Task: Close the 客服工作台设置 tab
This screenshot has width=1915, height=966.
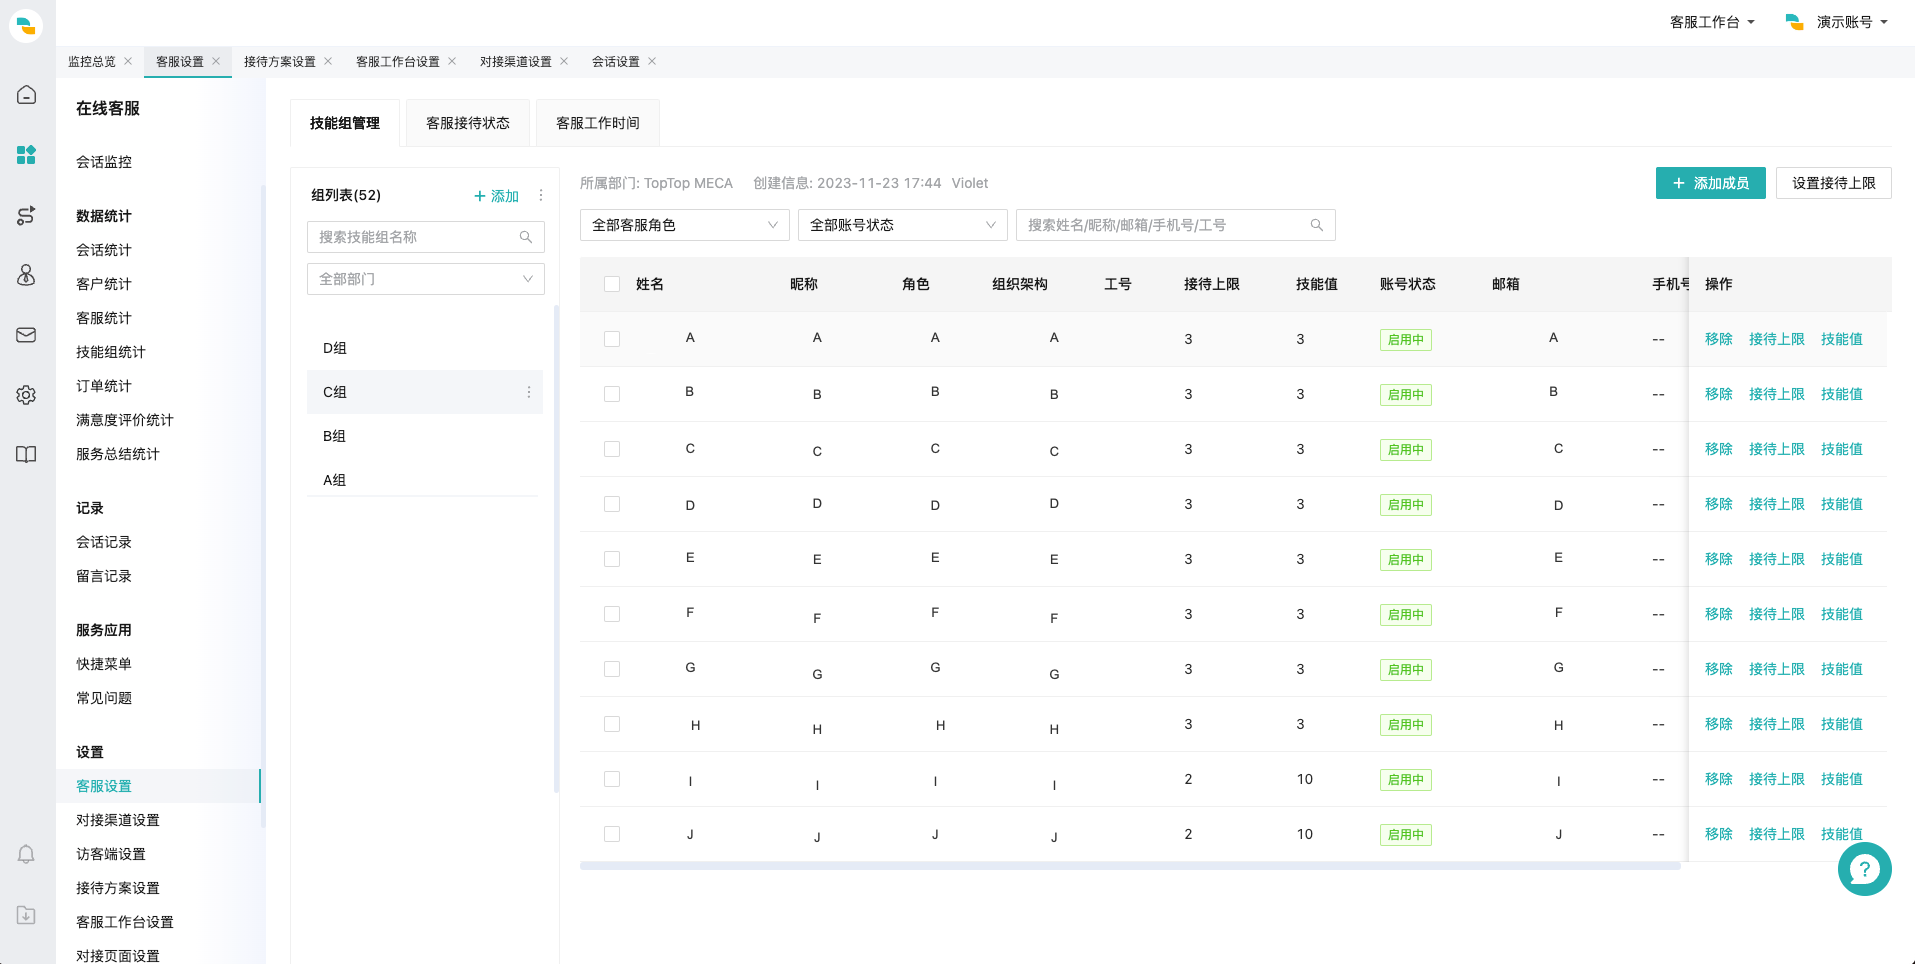Action: [452, 61]
